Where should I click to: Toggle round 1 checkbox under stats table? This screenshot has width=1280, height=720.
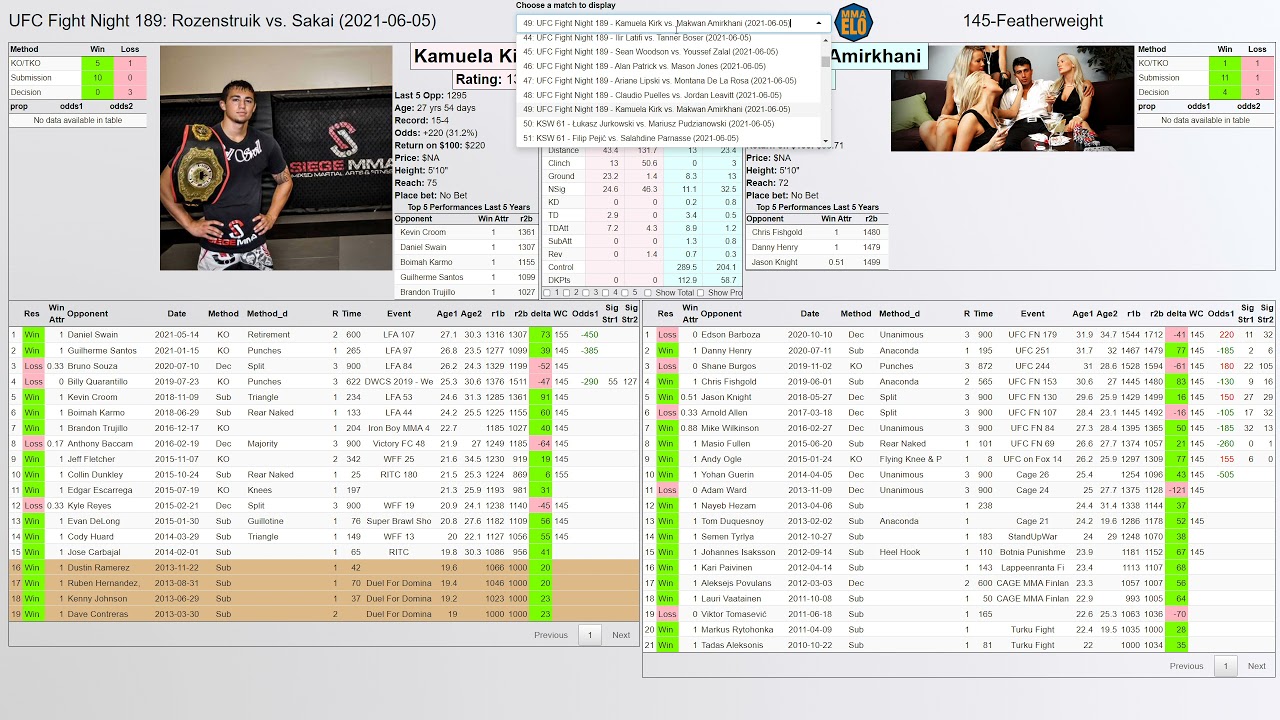tap(546, 293)
